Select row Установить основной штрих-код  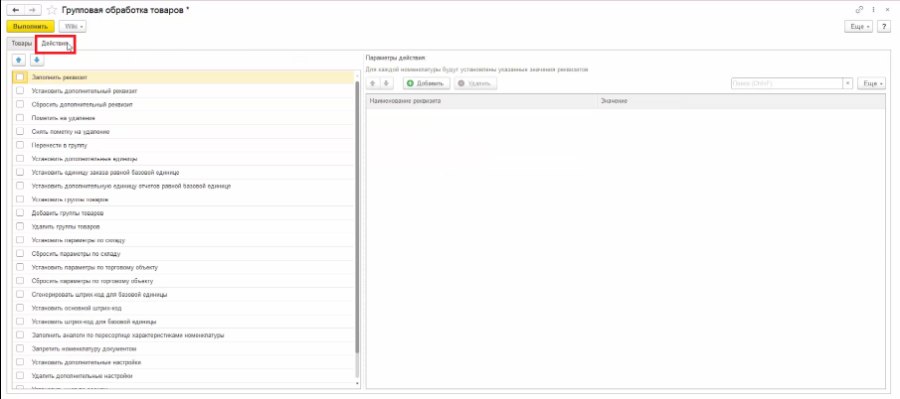[183, 308]
